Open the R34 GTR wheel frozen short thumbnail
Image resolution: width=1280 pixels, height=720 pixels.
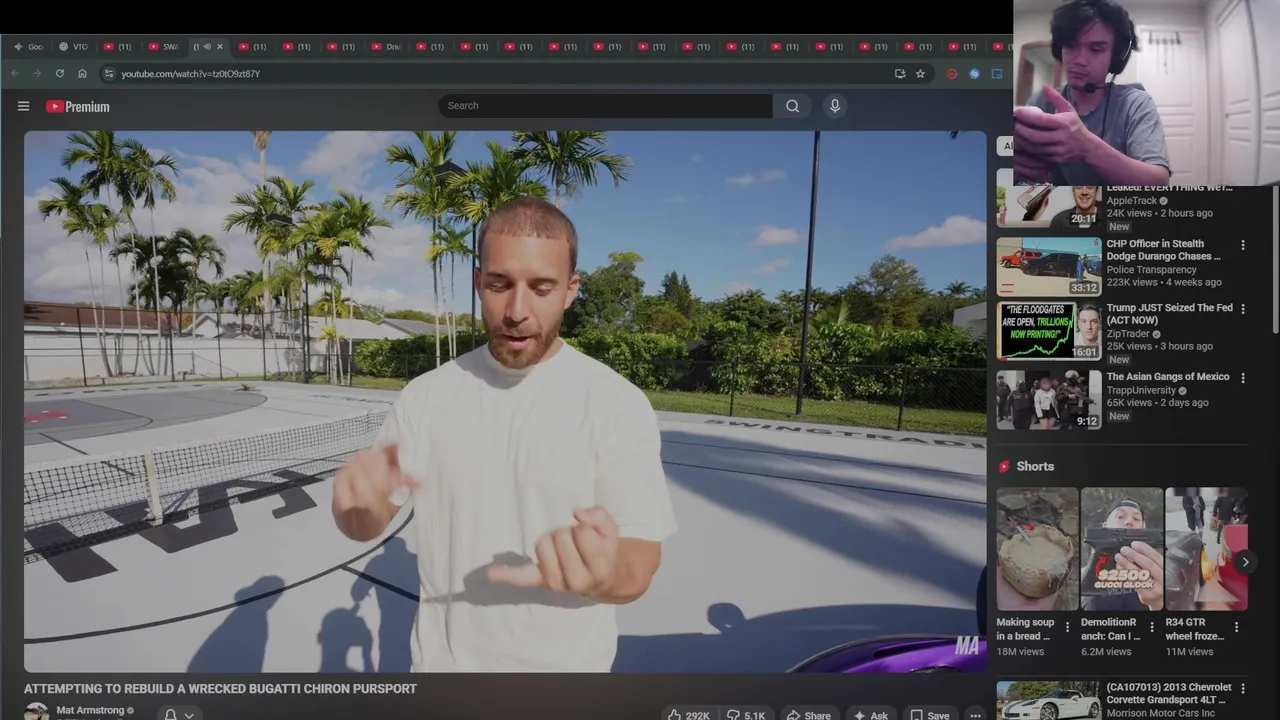click(1207, 549)
